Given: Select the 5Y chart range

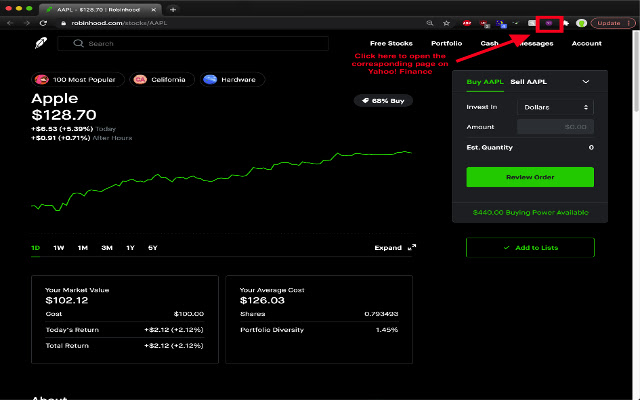Looking at the screenshot, I should click(x=153, y=248).
